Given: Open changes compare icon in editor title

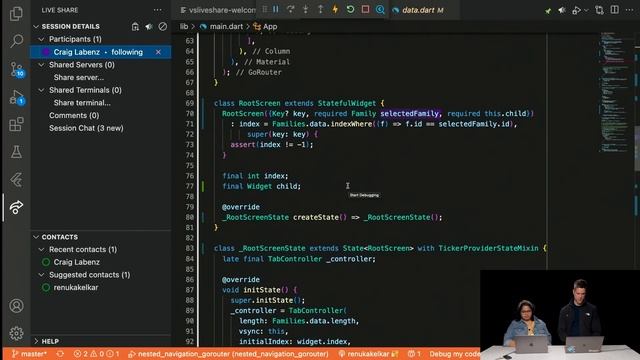Looking at the screenshot, I should (599, 10).
